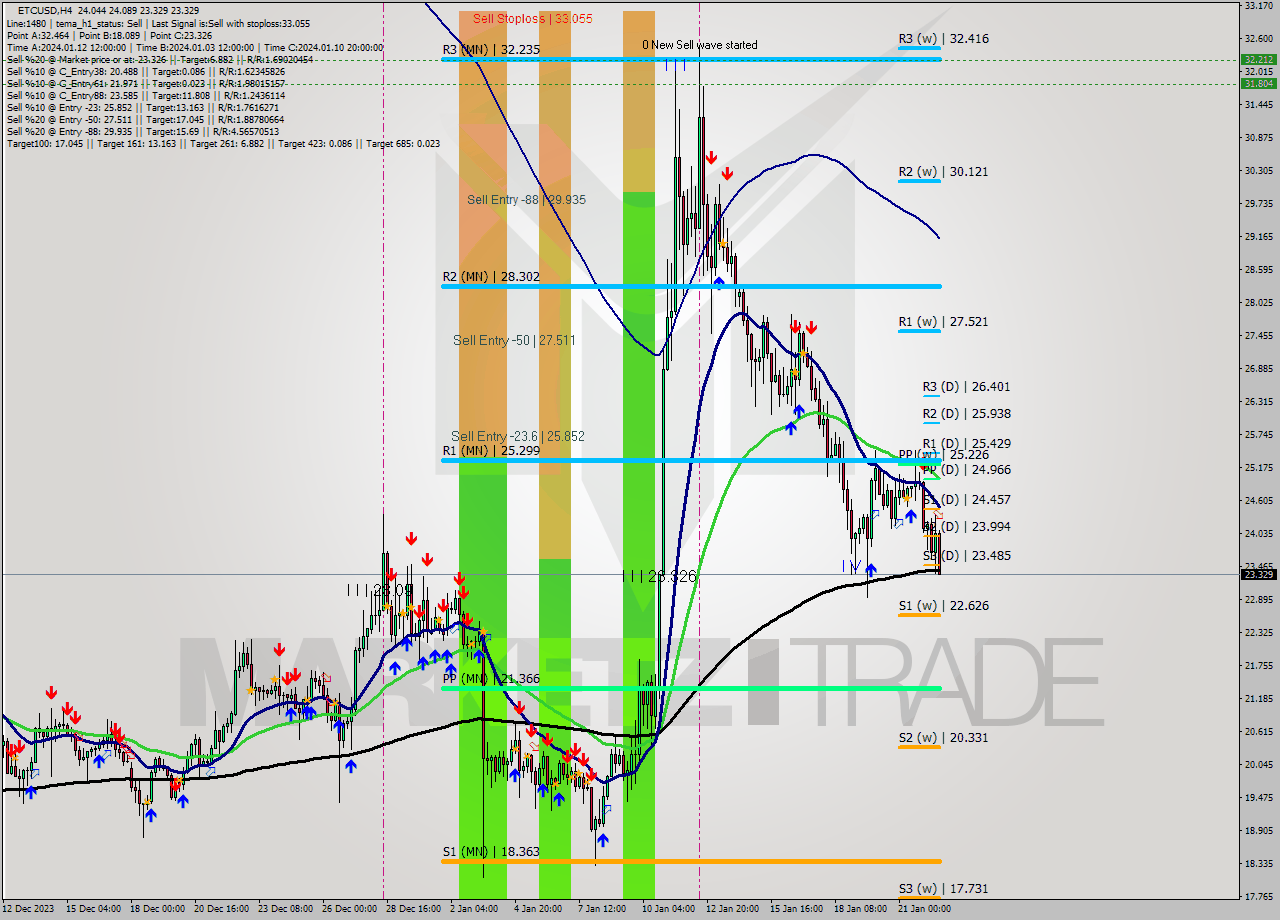Select the 'Sell Entry -88 | 29.935' label
This screenshot has width=1280, height=920.
click(526, 200)
